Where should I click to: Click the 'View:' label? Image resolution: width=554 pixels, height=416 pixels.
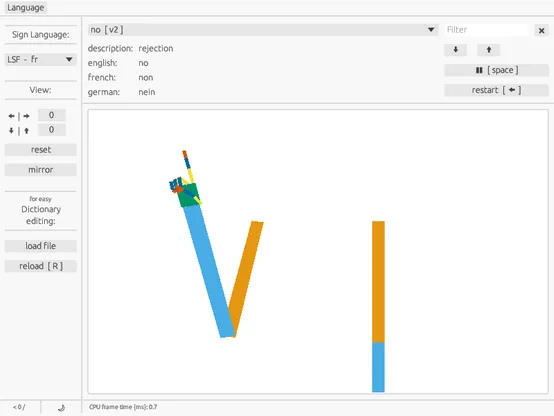[x=40, y=90]
